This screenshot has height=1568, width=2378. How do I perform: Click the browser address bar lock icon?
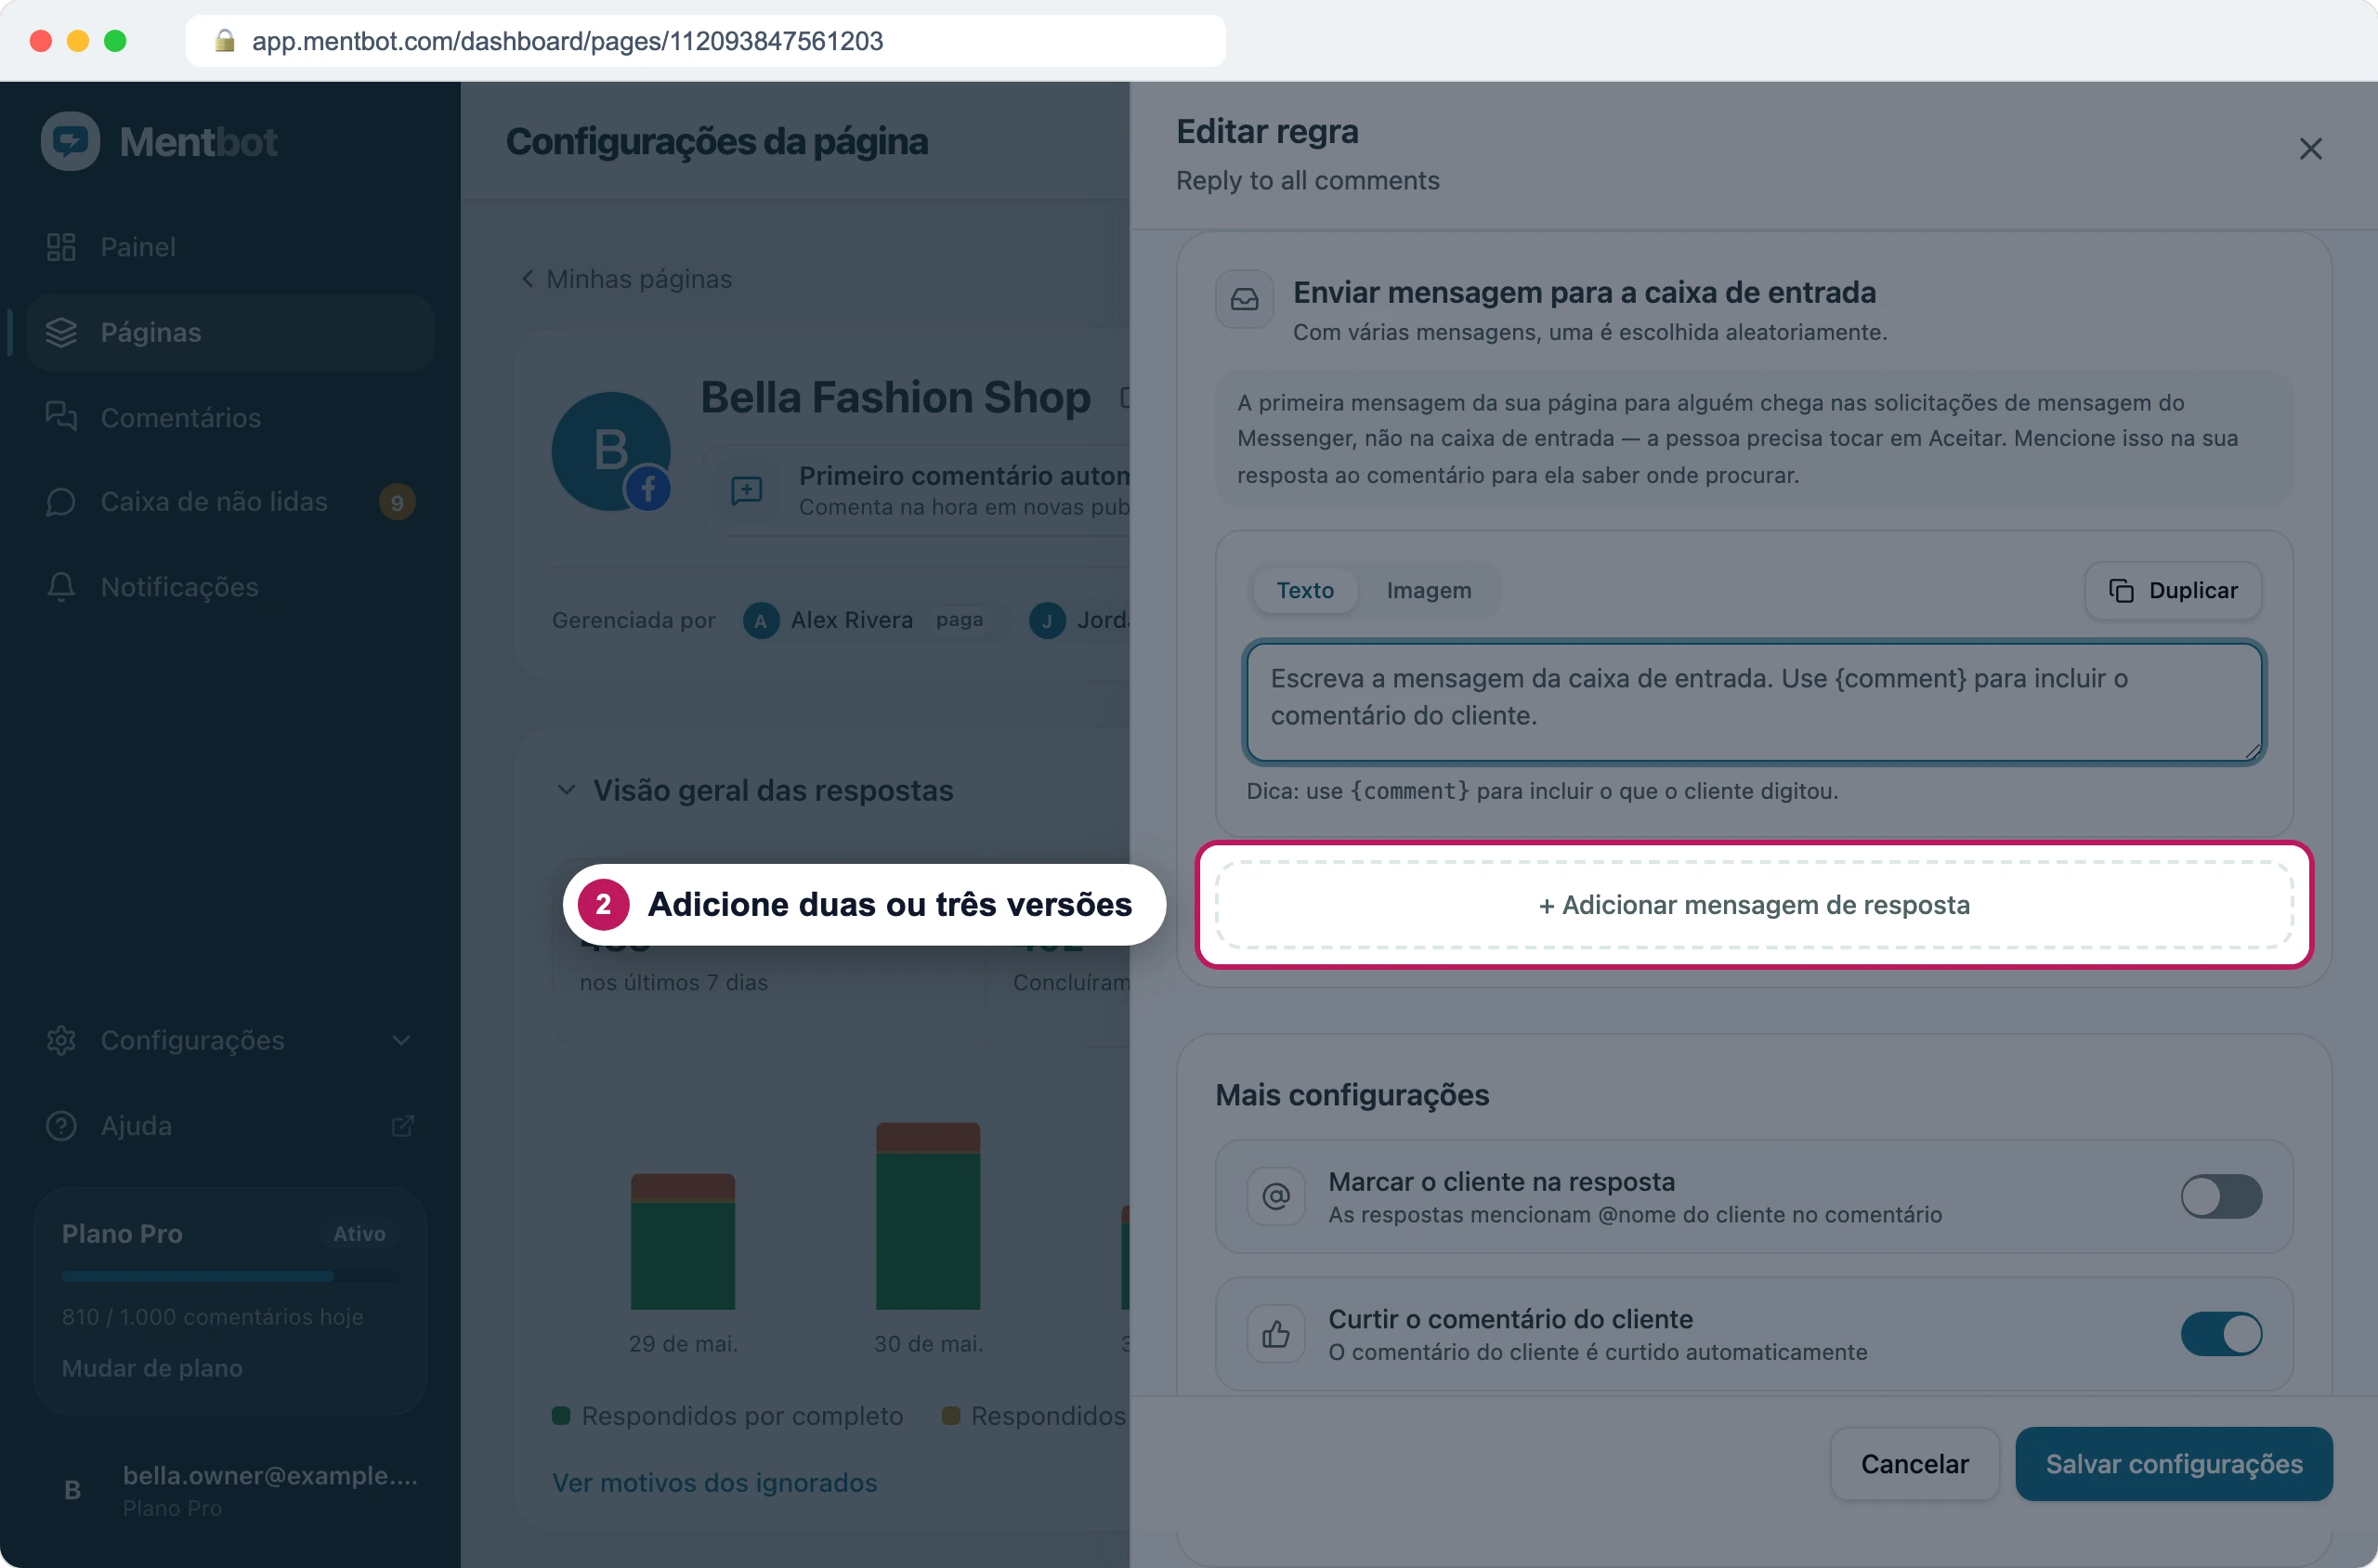tap(225, 41)
